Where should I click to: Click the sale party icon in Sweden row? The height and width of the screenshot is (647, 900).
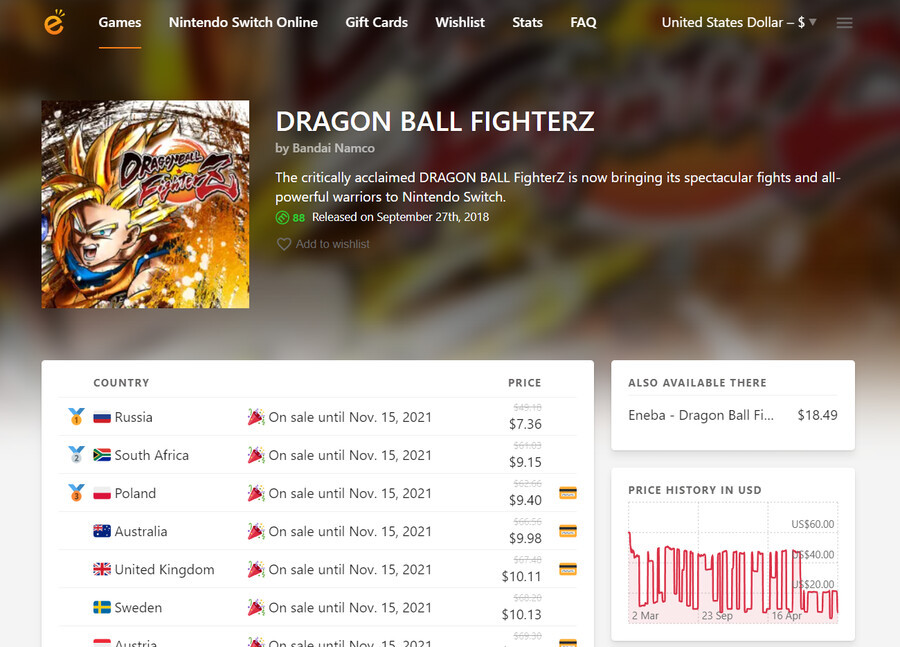256,607
